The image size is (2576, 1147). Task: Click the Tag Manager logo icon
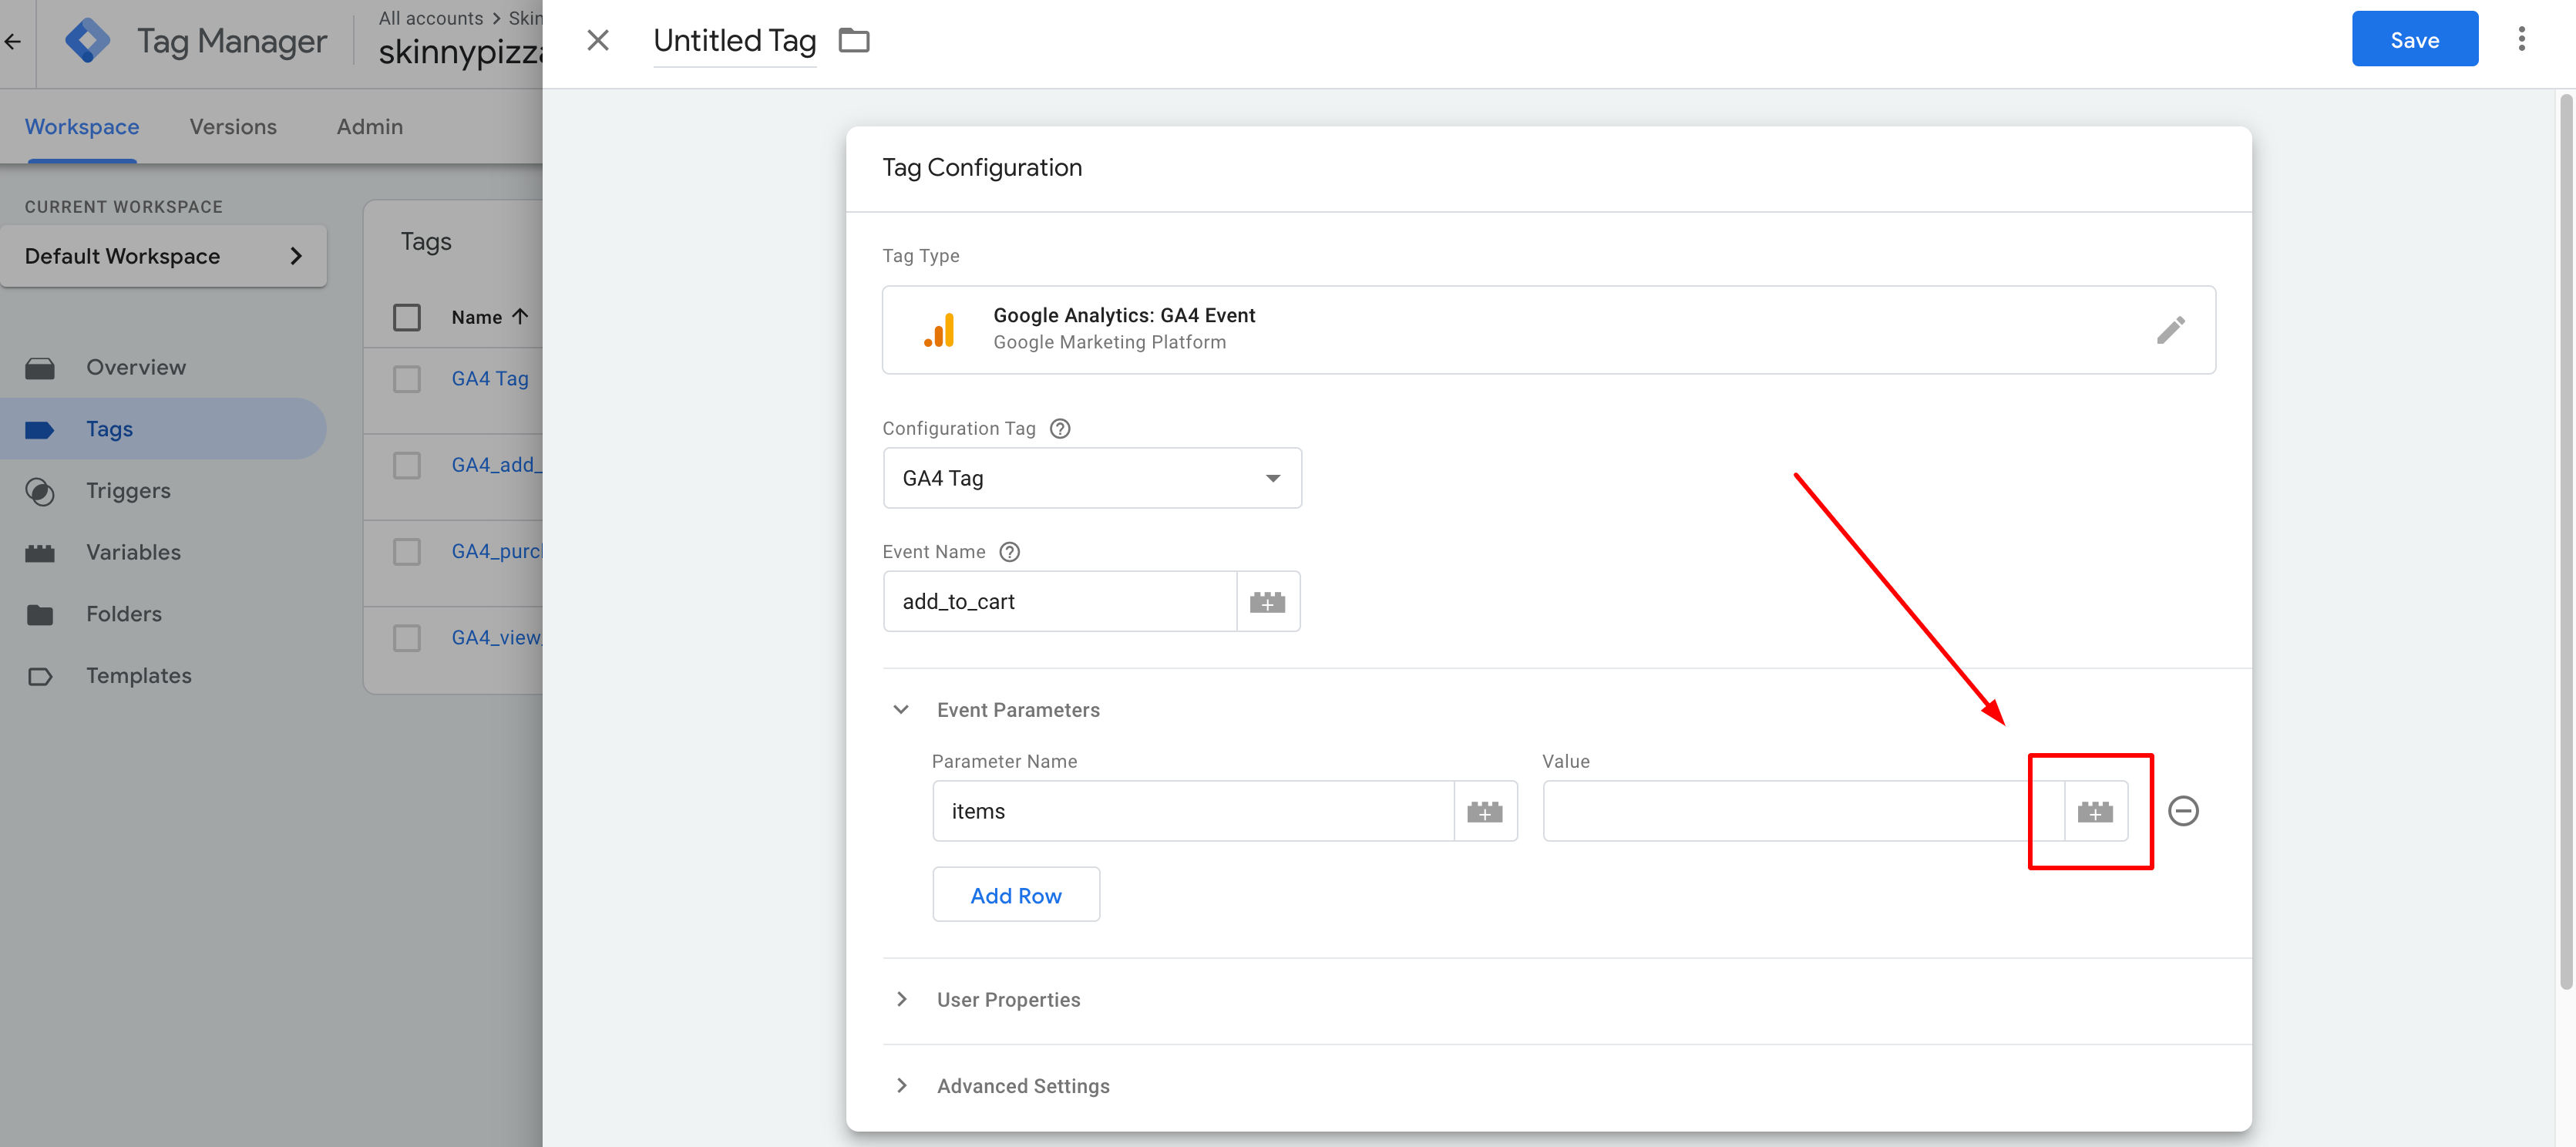(x=87, y=40)
